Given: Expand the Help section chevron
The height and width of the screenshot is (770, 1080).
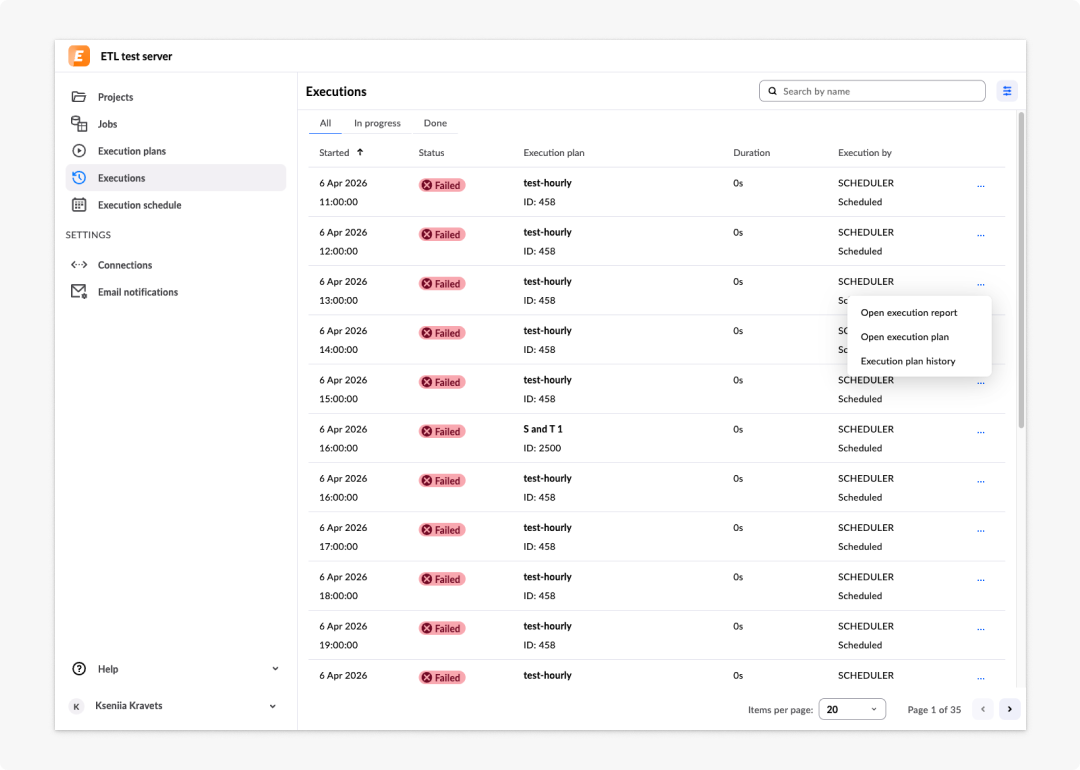Looking at the screenshot, I should [275, 669].
